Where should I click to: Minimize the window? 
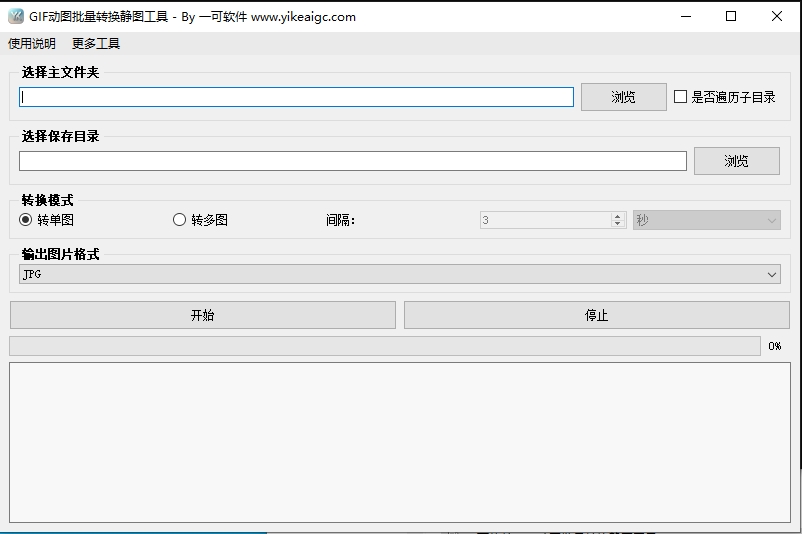(x=686, y=16)
